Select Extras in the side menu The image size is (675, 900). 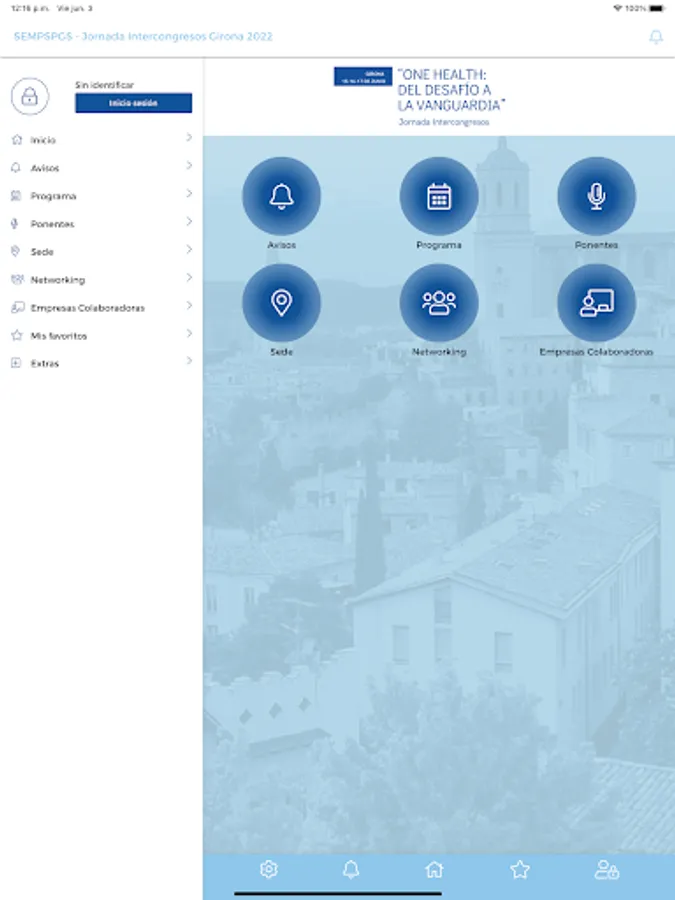(x=102, y=363)
